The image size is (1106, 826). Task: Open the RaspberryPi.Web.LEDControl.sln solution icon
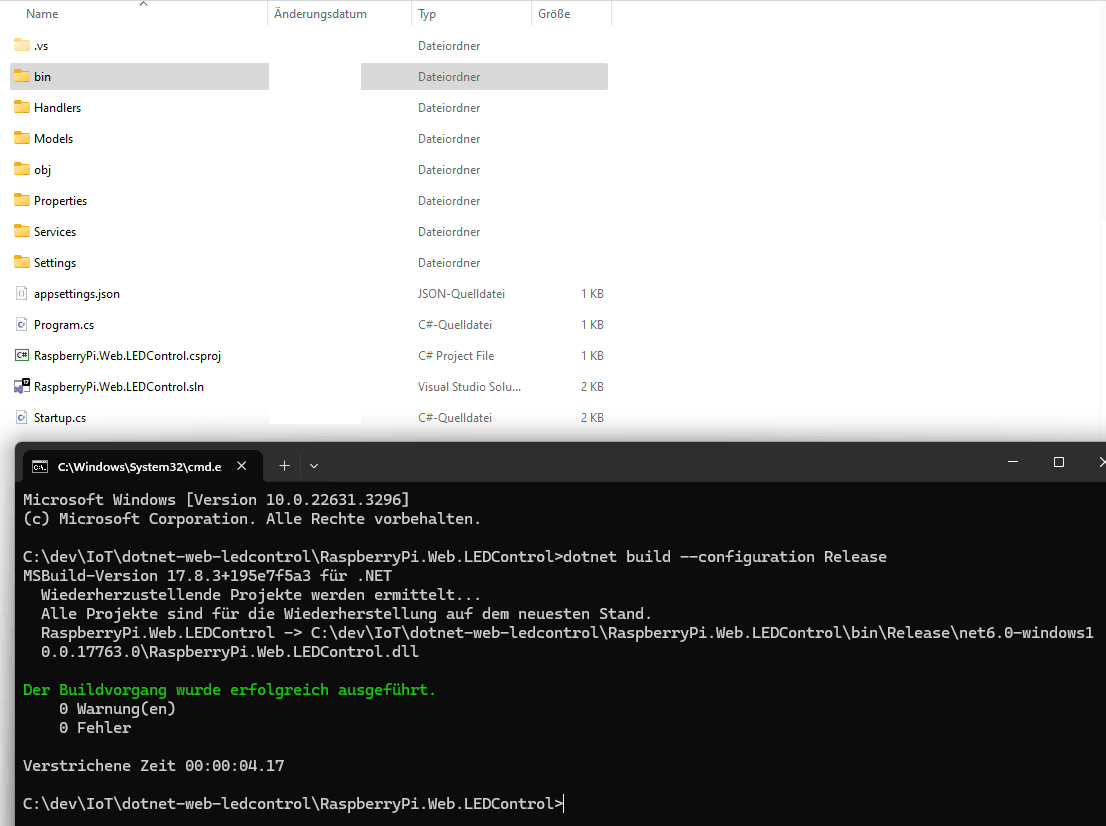[22, 387]
